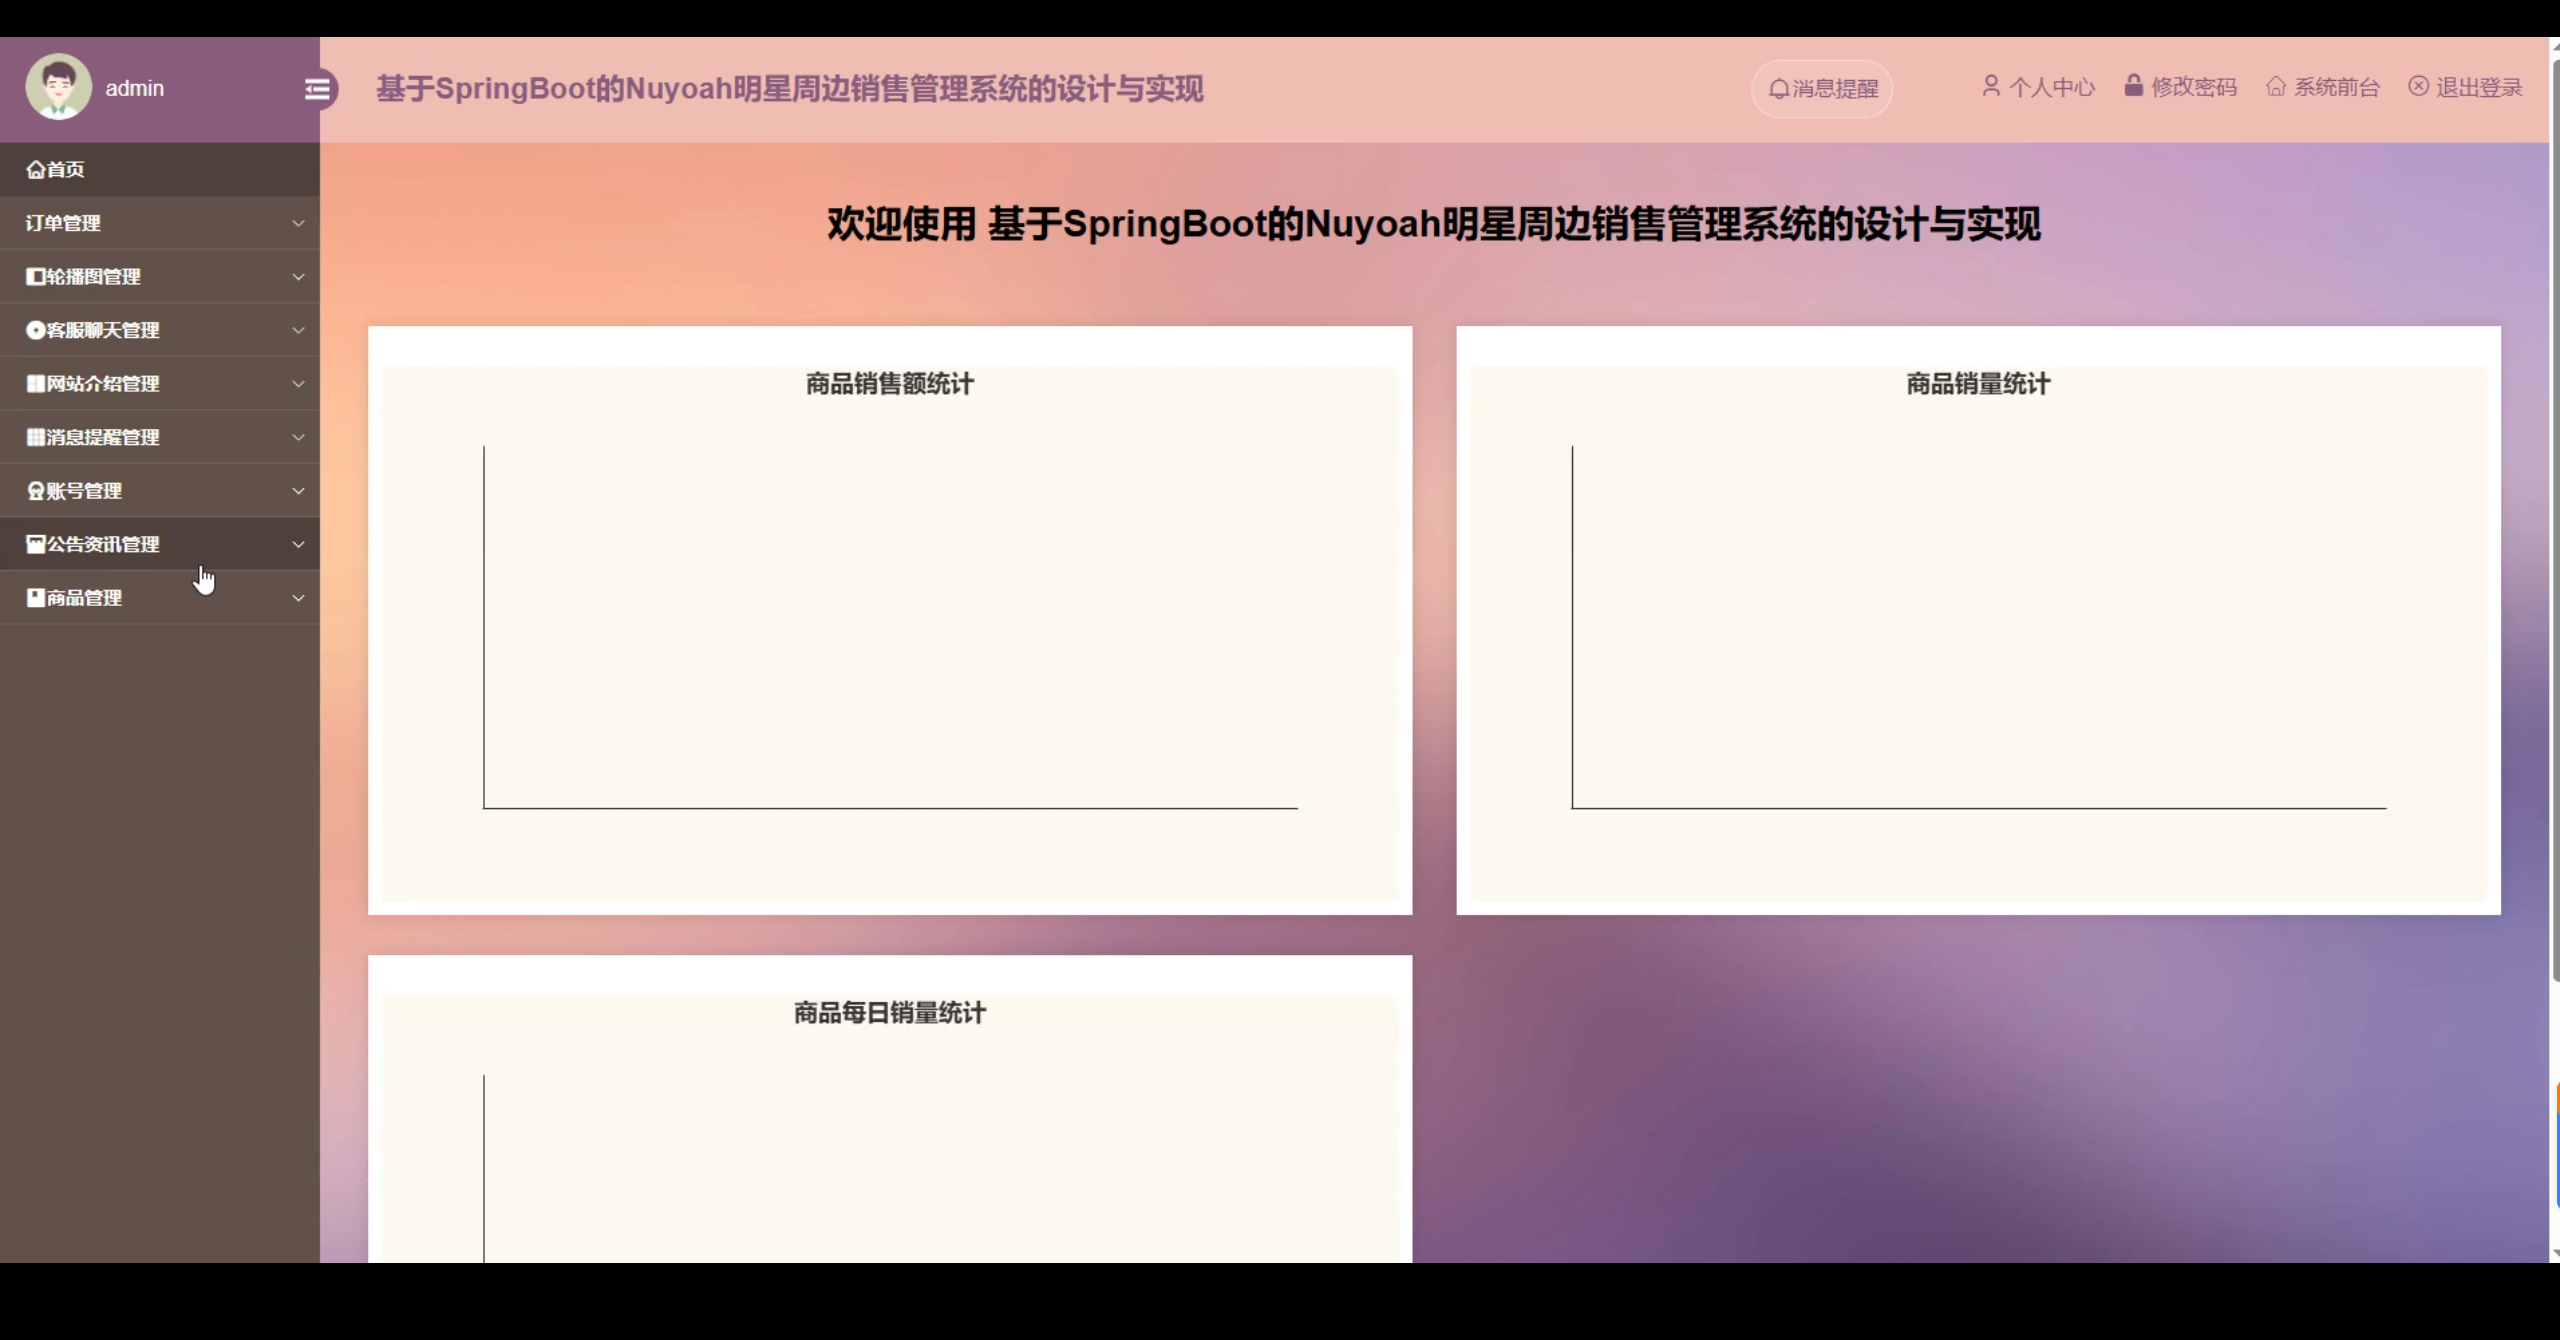Click the 轮播图管理 square icon
The height and width of the screenshot is (1340, 2560).
pos(35,277)
